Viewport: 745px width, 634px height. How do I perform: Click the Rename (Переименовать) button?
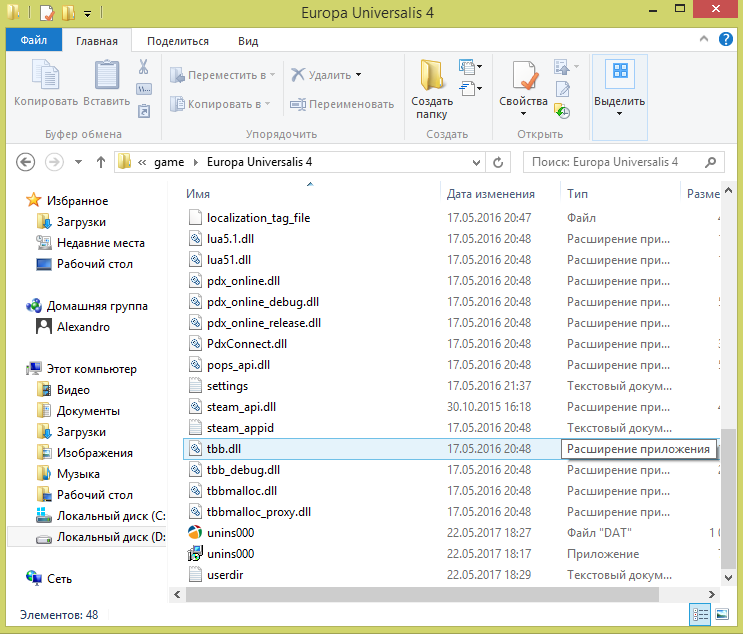[x=342, y=104]
